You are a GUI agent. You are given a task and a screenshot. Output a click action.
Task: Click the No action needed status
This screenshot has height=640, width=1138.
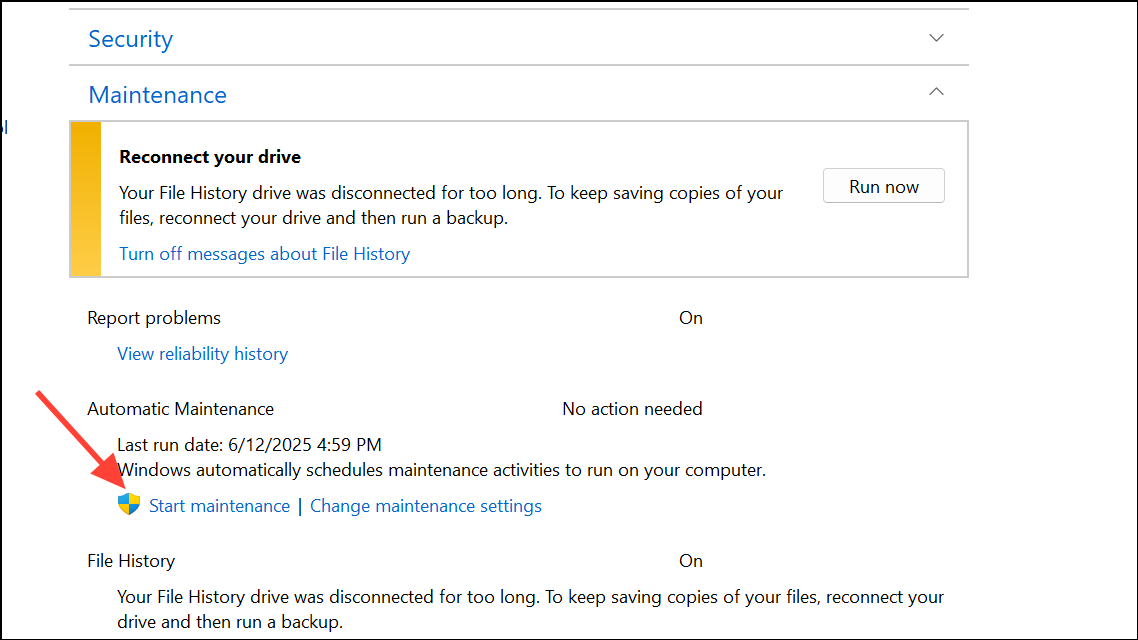pyautogui.click(x=632, y=409)
